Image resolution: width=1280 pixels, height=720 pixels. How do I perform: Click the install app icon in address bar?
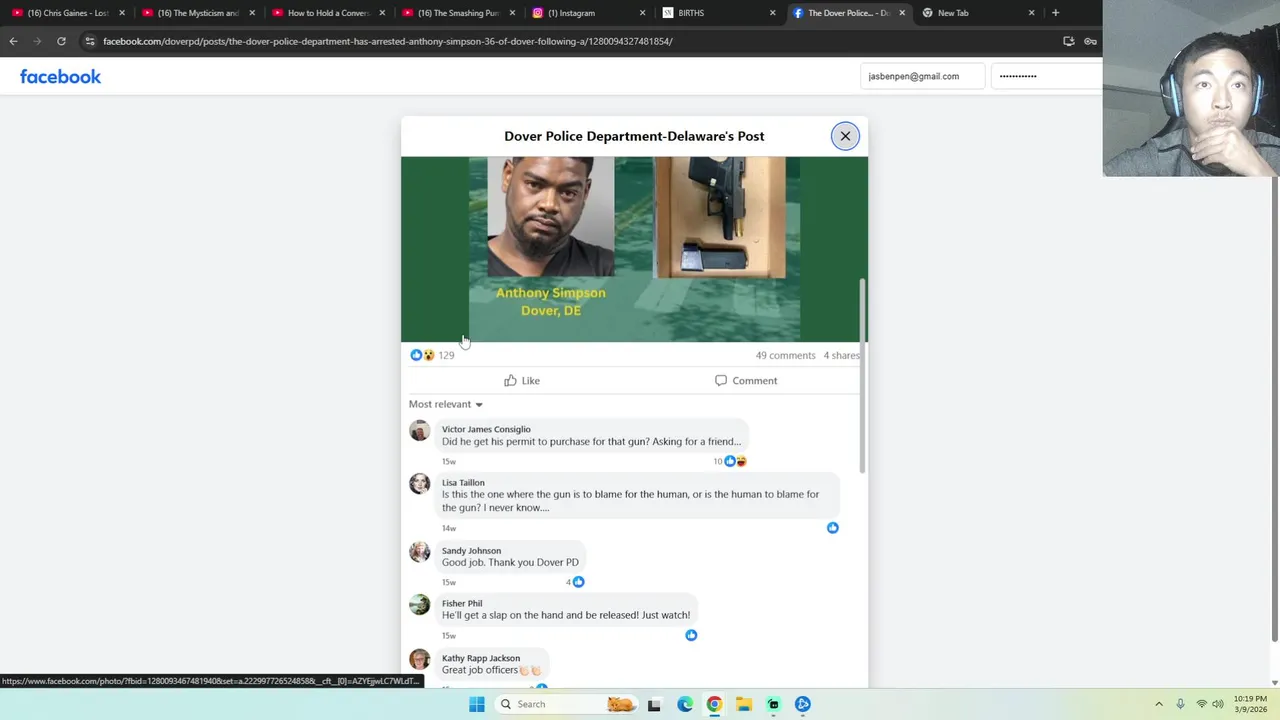click(1068, 41)
